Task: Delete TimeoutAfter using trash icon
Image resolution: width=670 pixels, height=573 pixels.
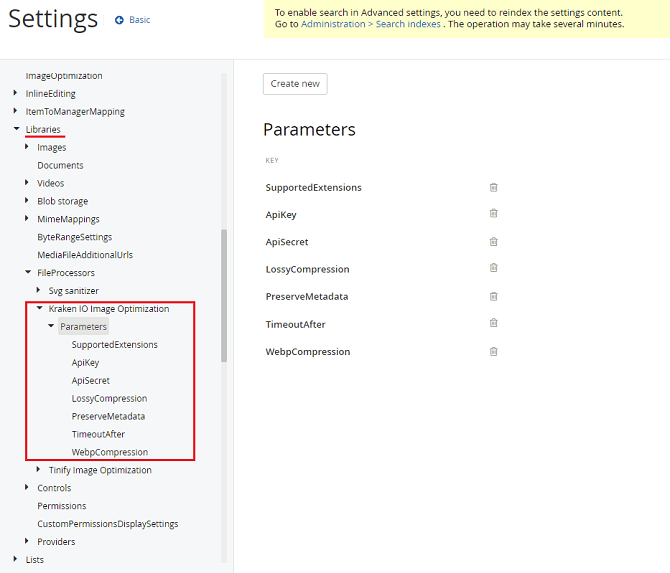Action: pyautogui.click(x=493, y=324)
